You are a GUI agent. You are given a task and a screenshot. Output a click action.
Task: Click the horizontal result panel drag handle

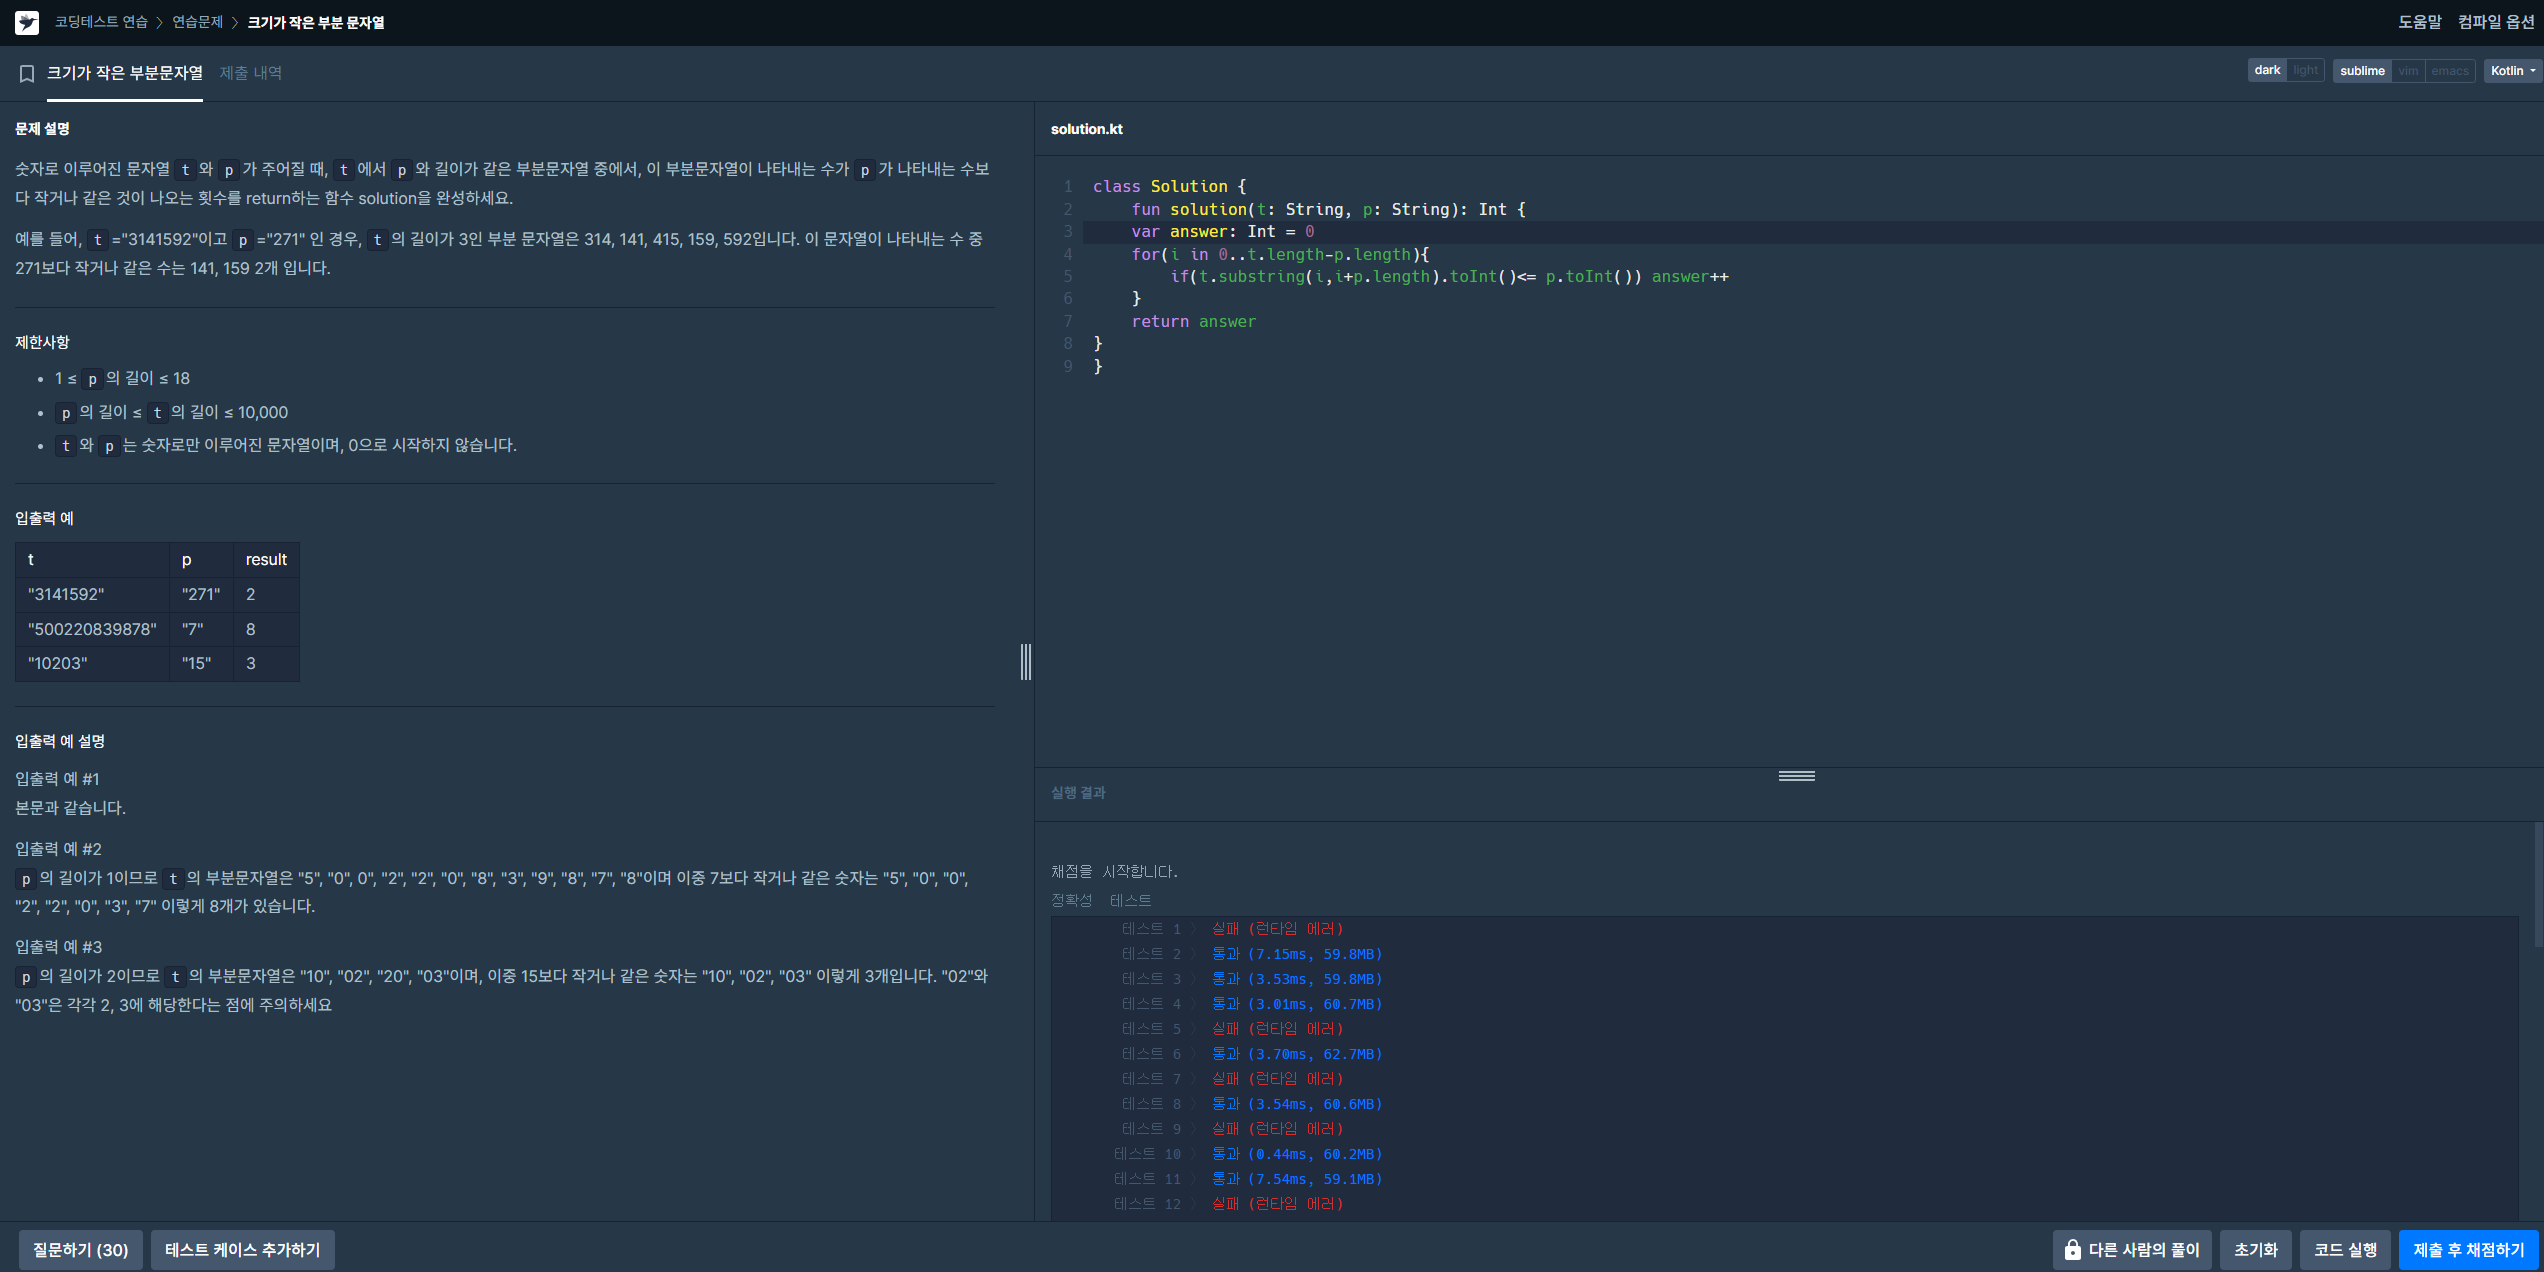(x=1796, y=776)
